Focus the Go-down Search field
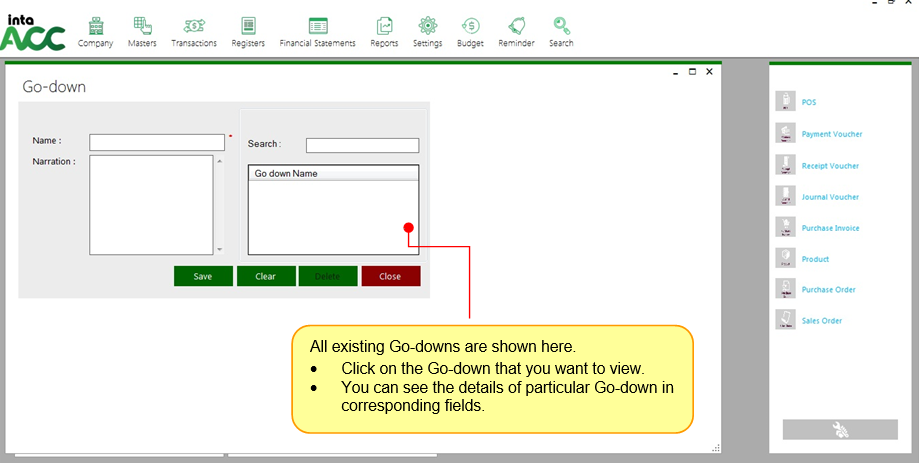 pos(362,145)
